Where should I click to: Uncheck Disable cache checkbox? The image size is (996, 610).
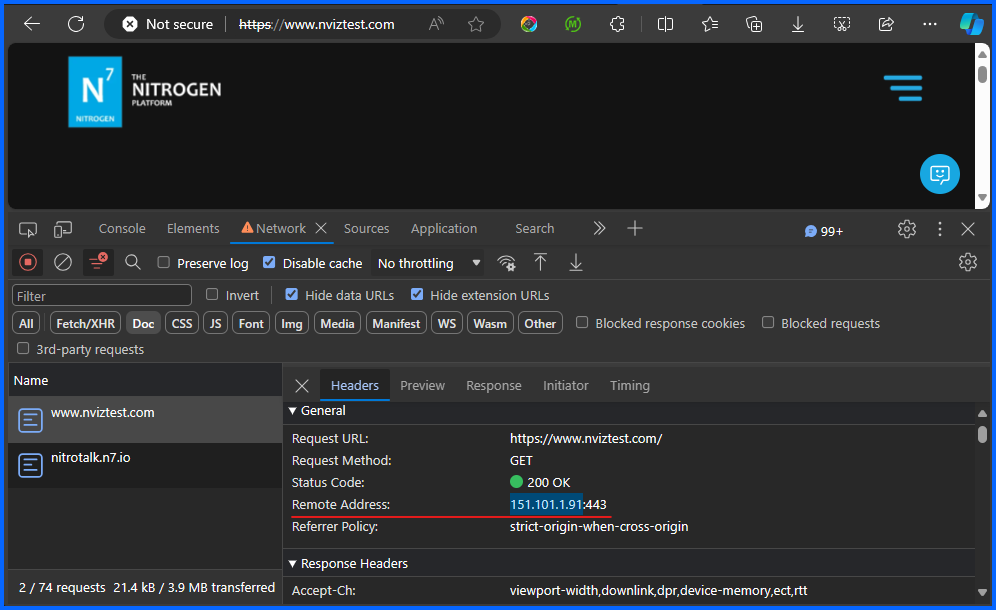[269, 263]
